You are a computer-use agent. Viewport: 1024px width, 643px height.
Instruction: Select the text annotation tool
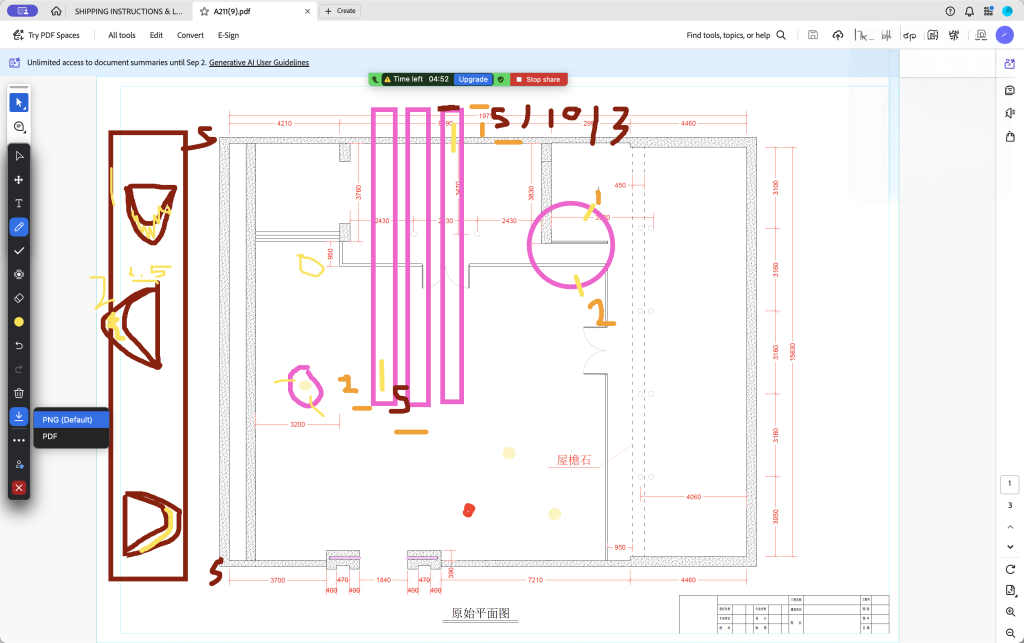point(19,203)
